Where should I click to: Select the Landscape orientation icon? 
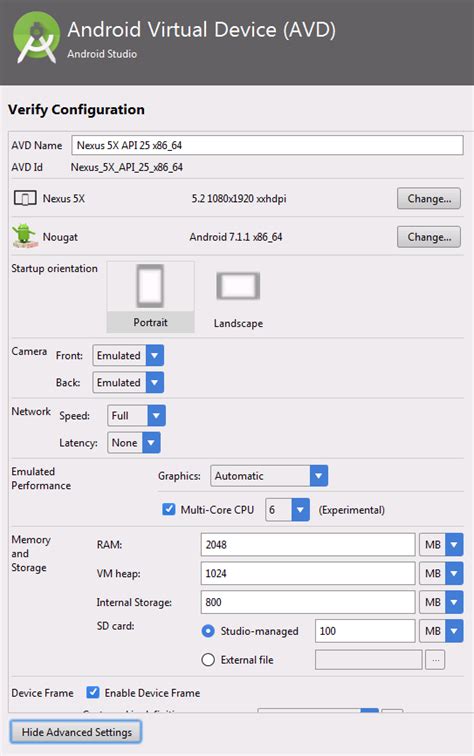coord(238,285)
